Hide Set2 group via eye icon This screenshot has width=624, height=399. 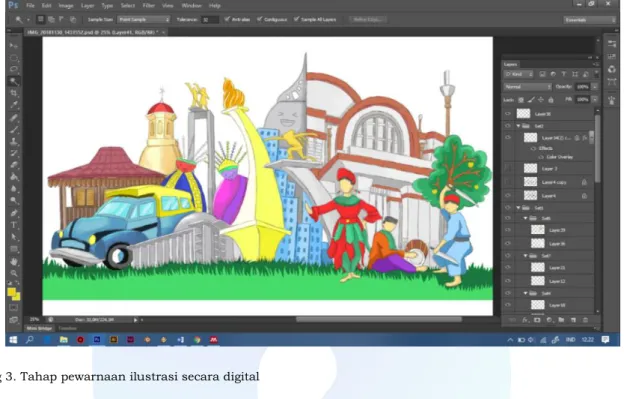(508, 126)
